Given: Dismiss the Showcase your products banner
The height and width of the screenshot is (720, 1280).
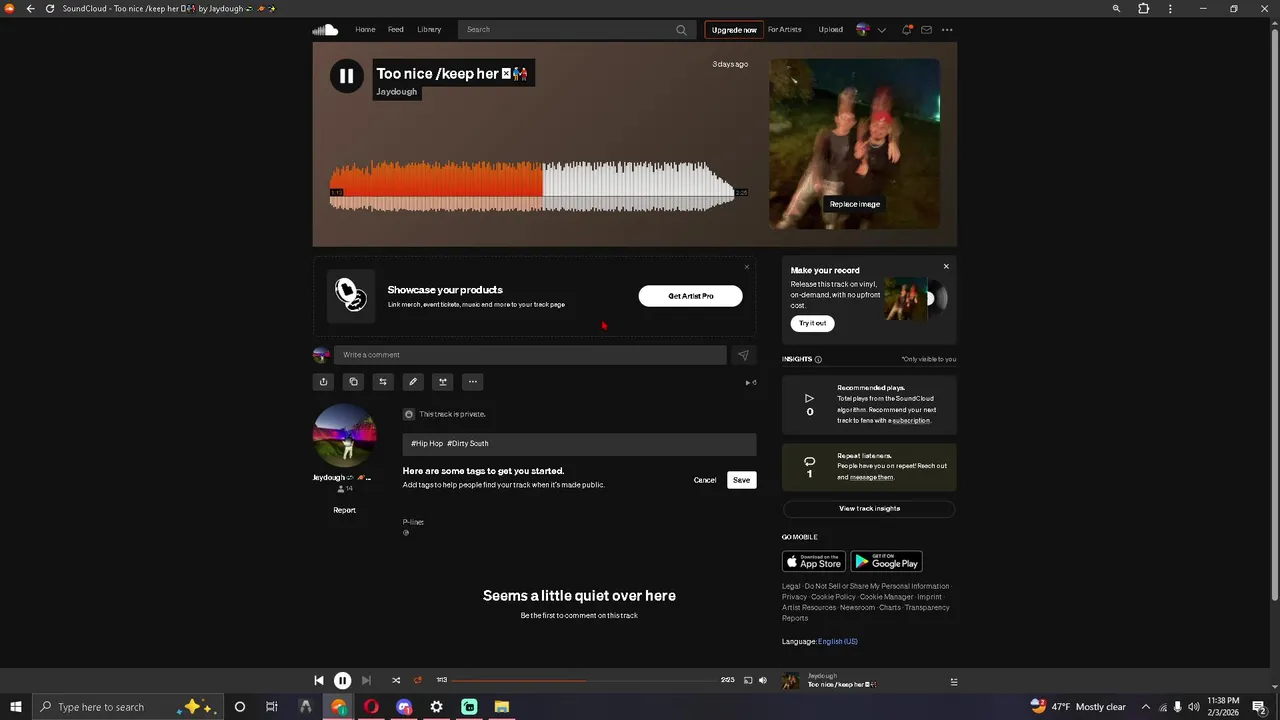Looking at the screenshot, I should point(746,267).
